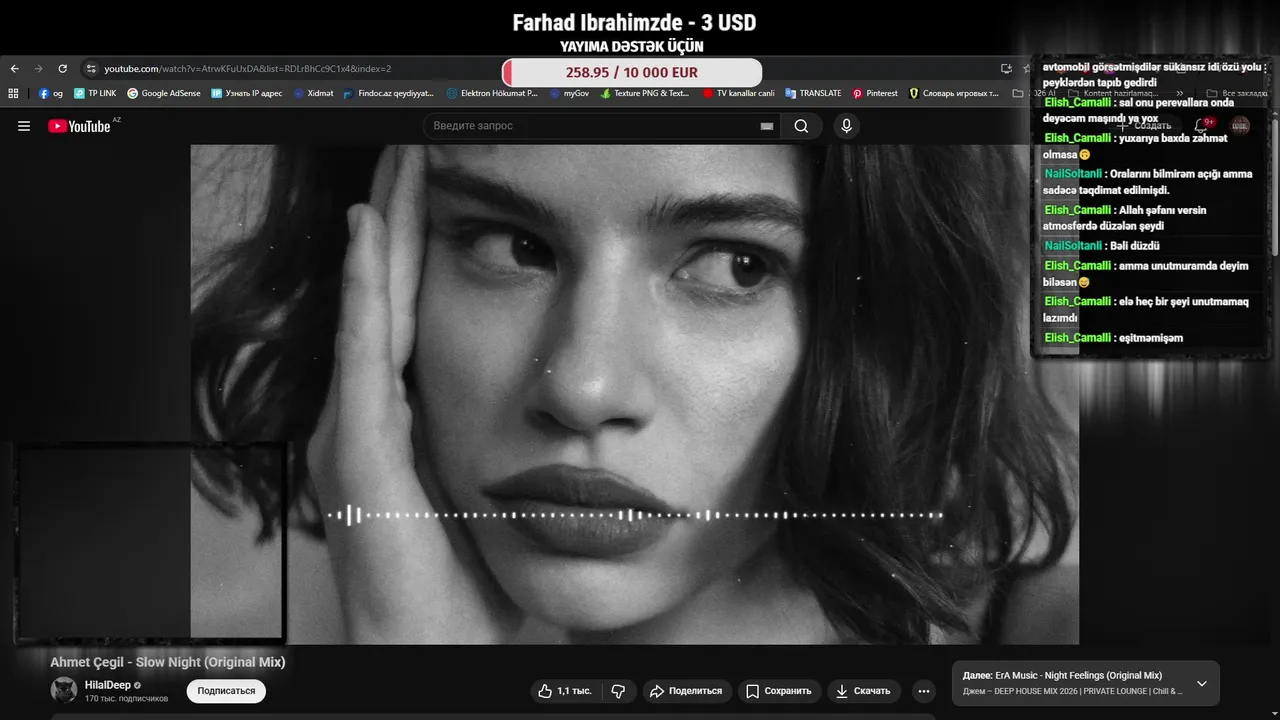Open the account avatar menu
Screen dimensions: 1280x720
click(1240, 126)
